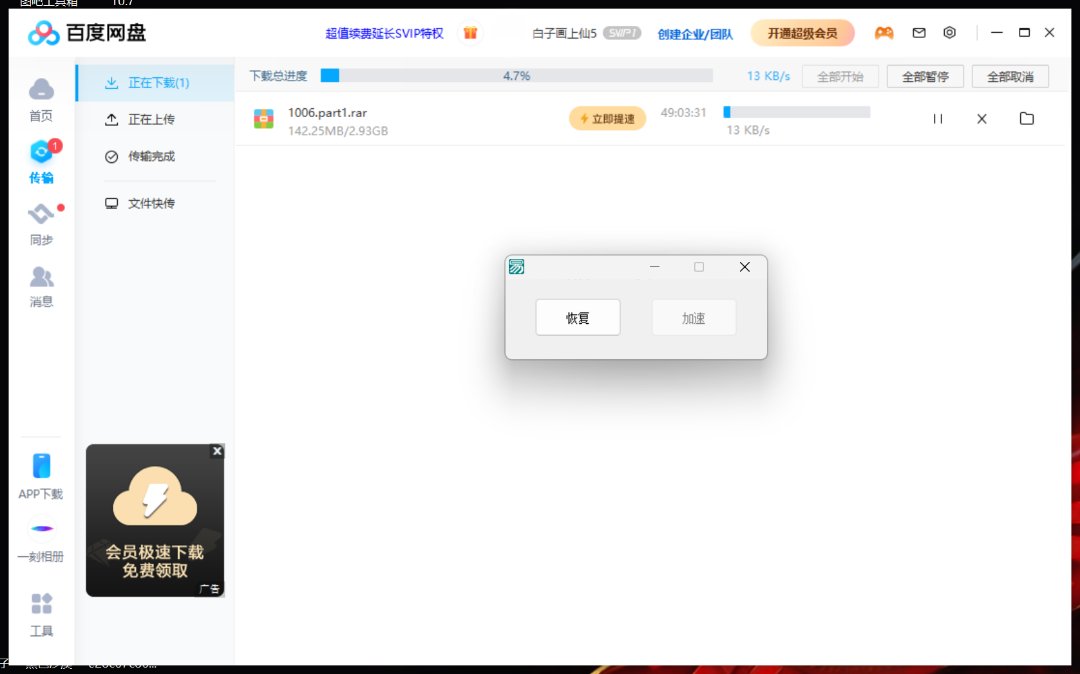
Task: Open the 首页 home sidebar icon
Action: (41, 91)
